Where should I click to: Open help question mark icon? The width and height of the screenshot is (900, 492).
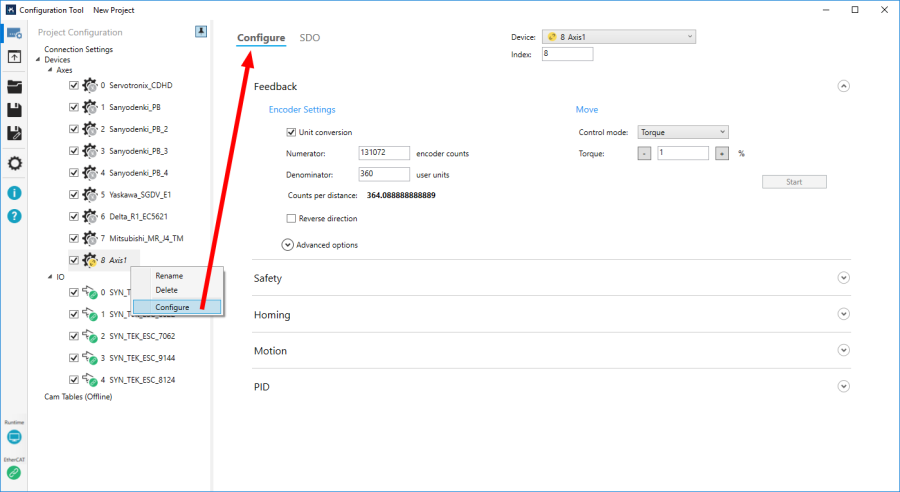point(14,216)
